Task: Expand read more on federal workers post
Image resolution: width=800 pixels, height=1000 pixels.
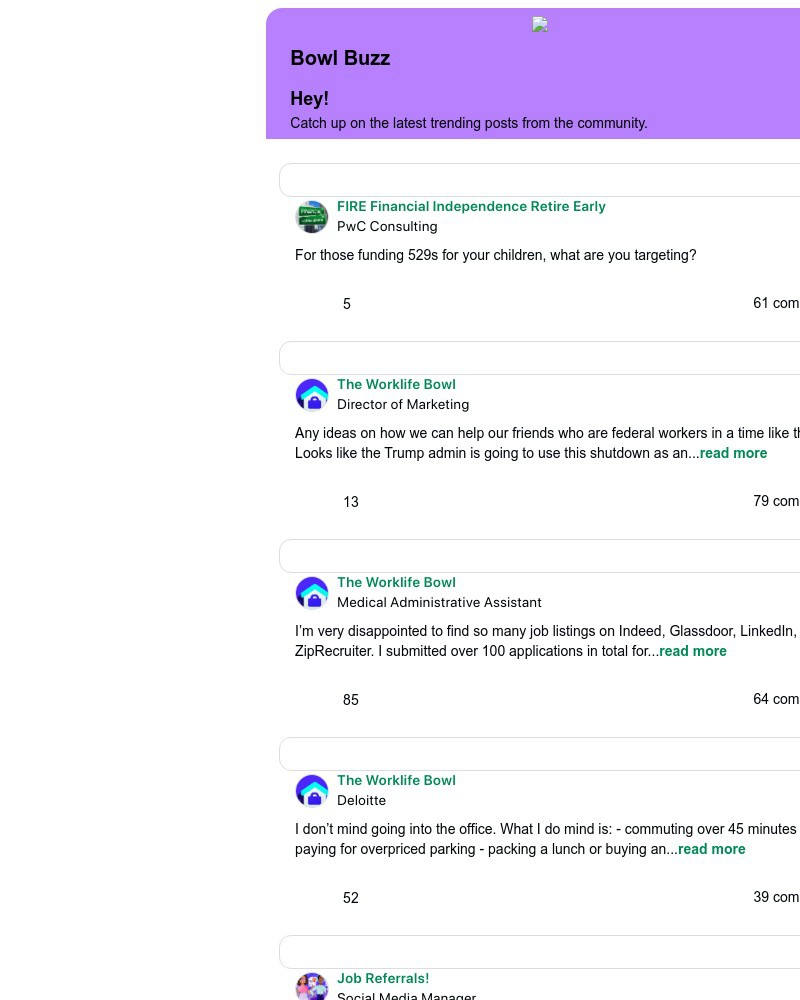Action: coord(733,453)
